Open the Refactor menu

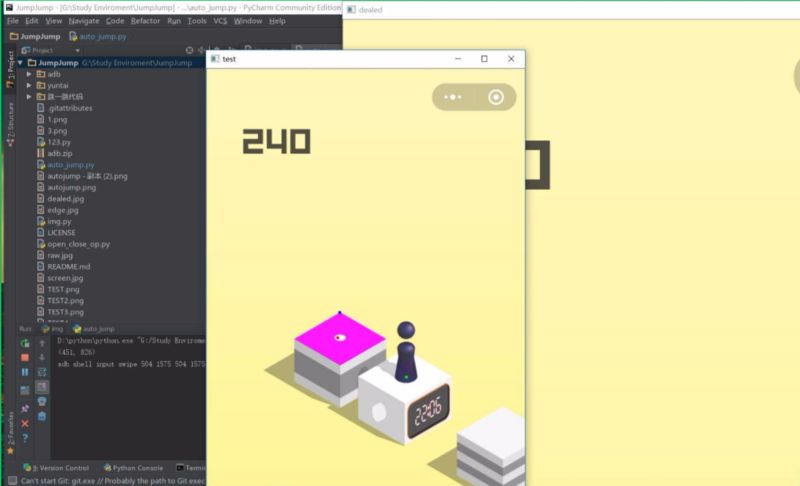(x=145, y=21)
